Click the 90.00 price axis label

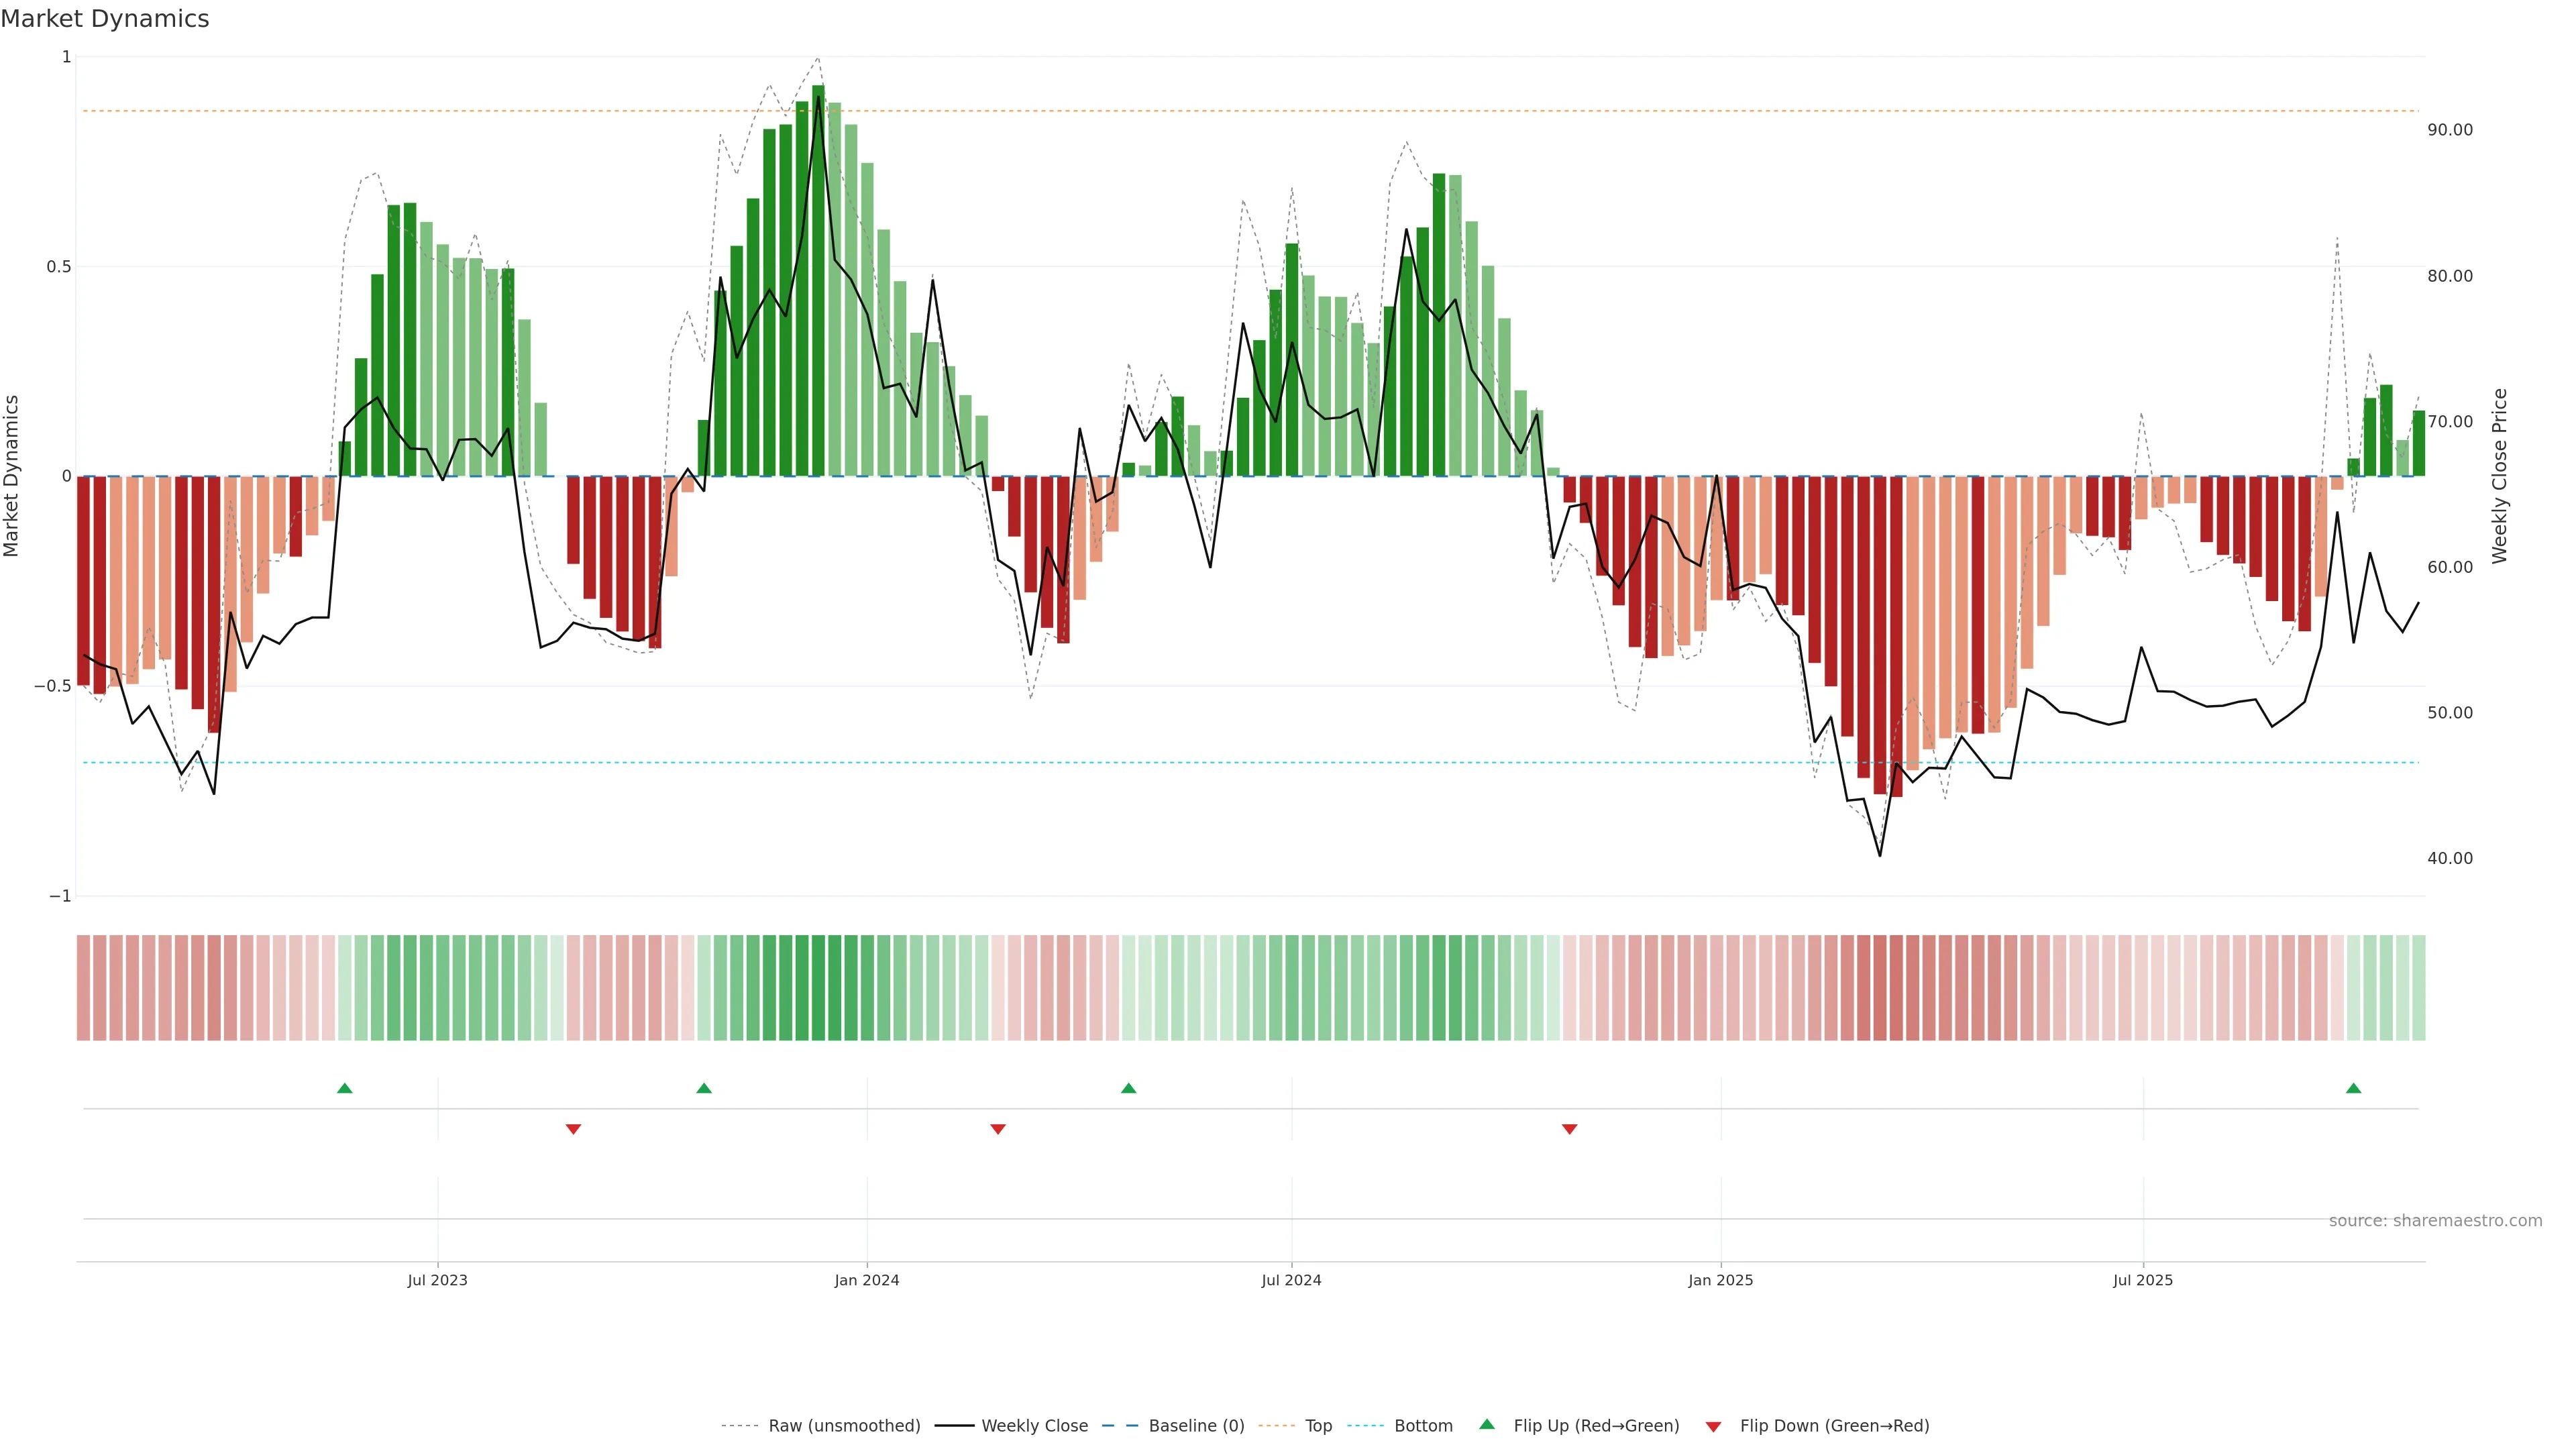tap(2450, 130)
